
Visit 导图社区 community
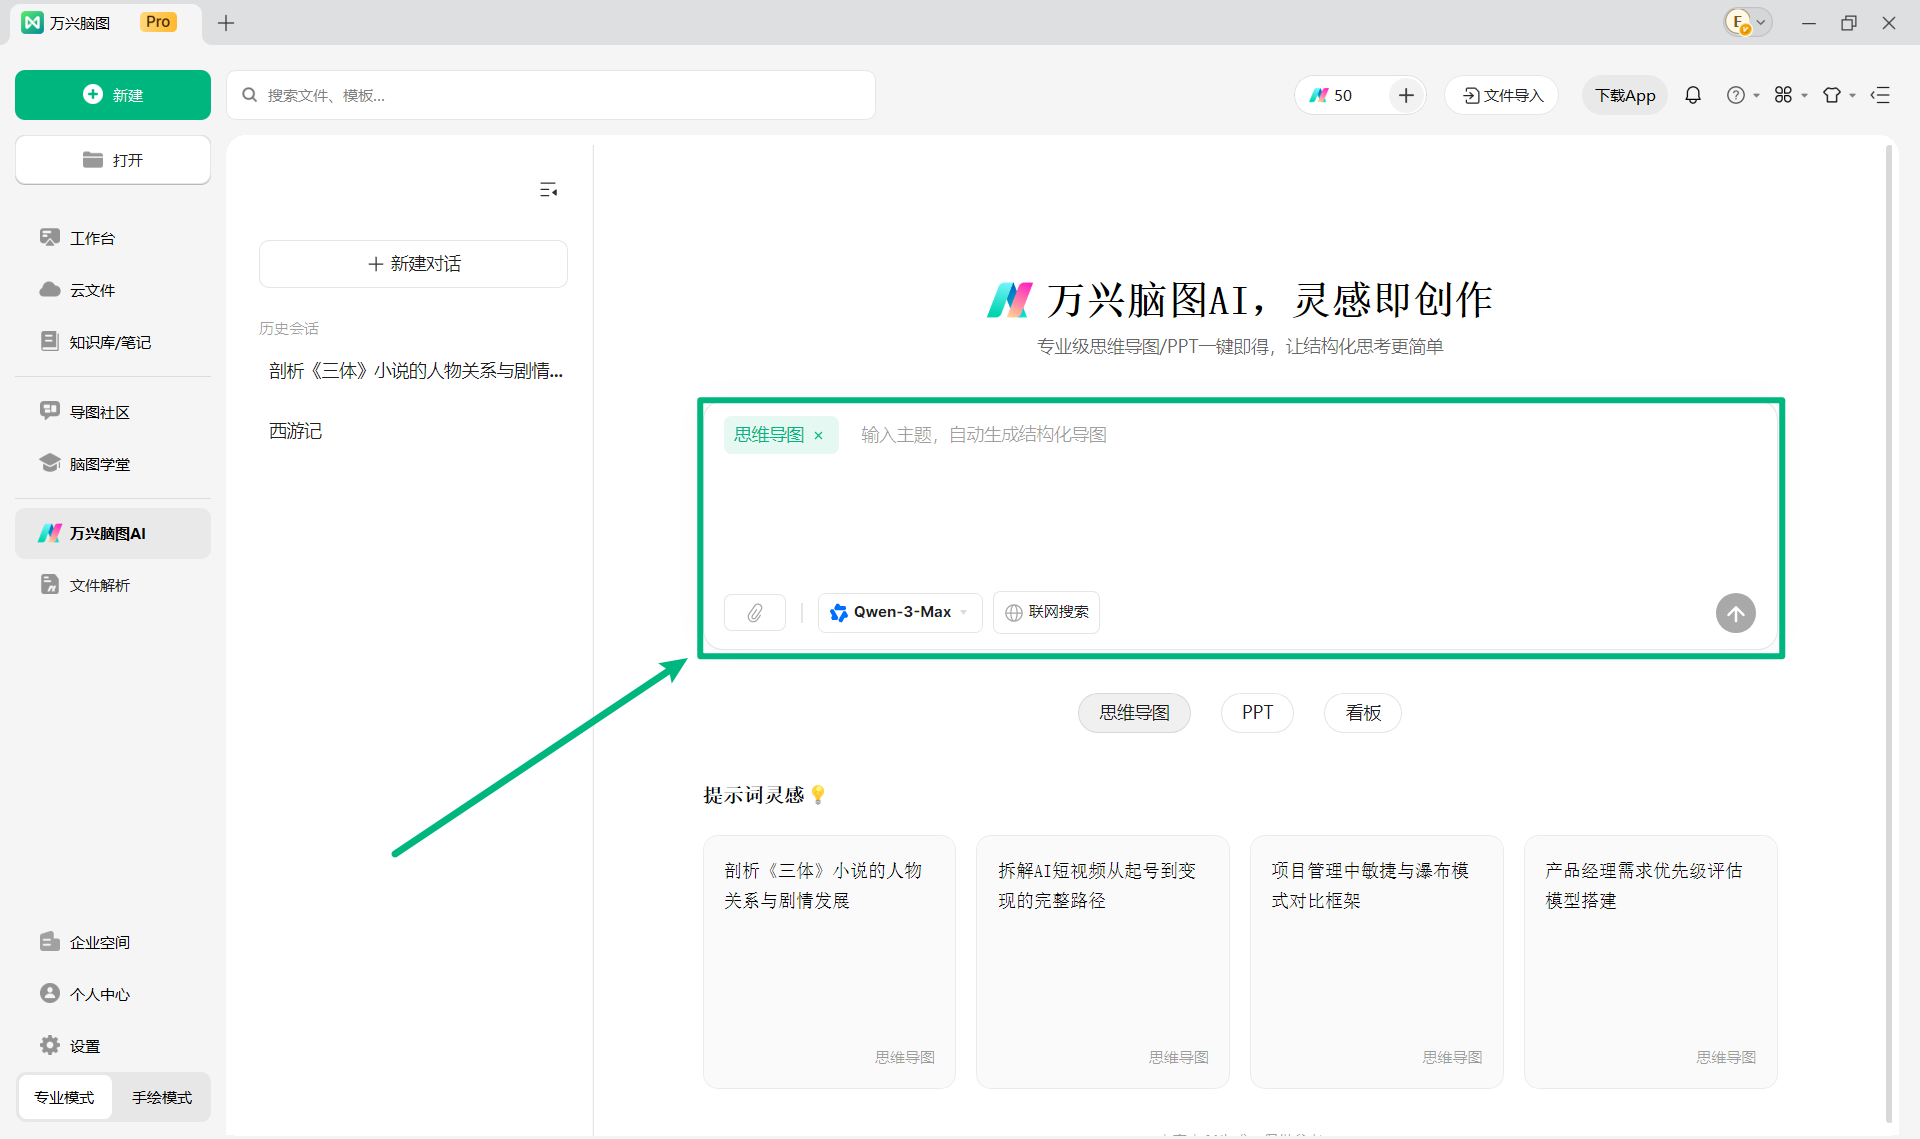[x=113, y=412]
